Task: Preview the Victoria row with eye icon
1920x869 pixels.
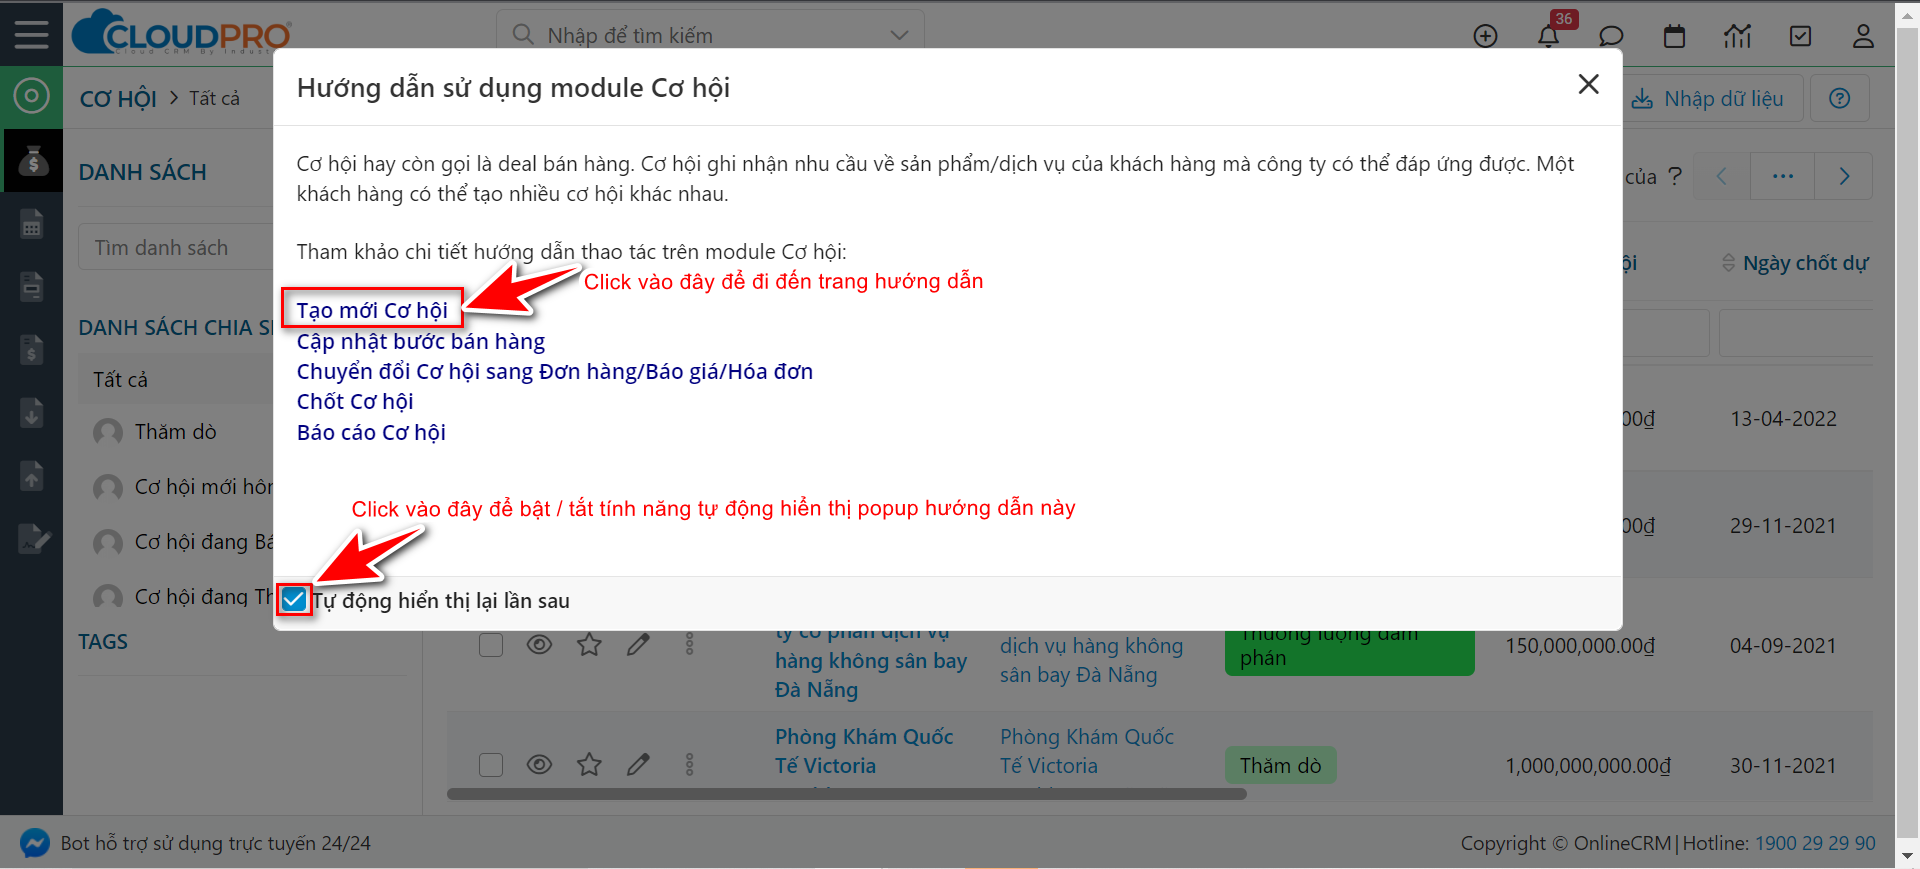Action: pos(539,765)
